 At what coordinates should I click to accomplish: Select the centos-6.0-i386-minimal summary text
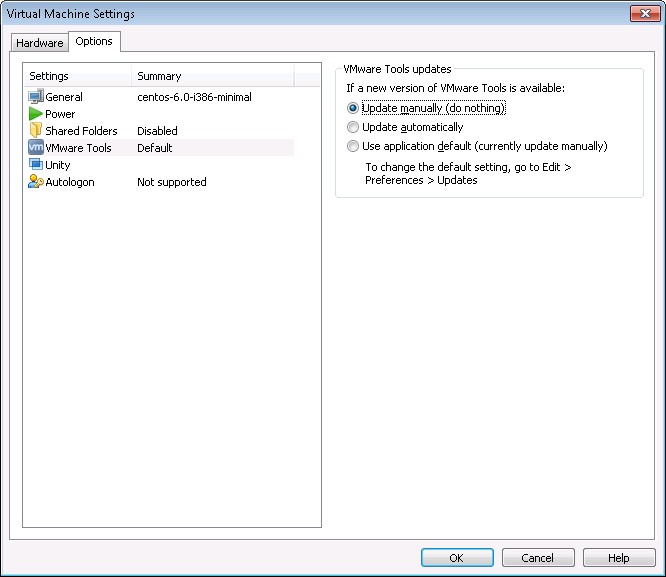[x=194, y=97]
